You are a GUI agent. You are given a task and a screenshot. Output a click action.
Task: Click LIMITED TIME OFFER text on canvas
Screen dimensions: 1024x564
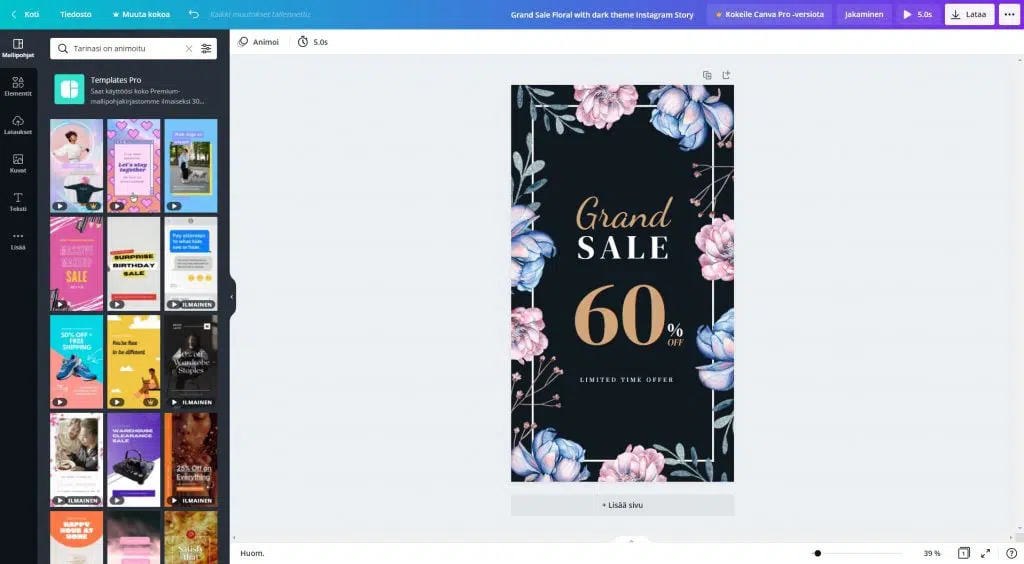(x=626, y=379)
